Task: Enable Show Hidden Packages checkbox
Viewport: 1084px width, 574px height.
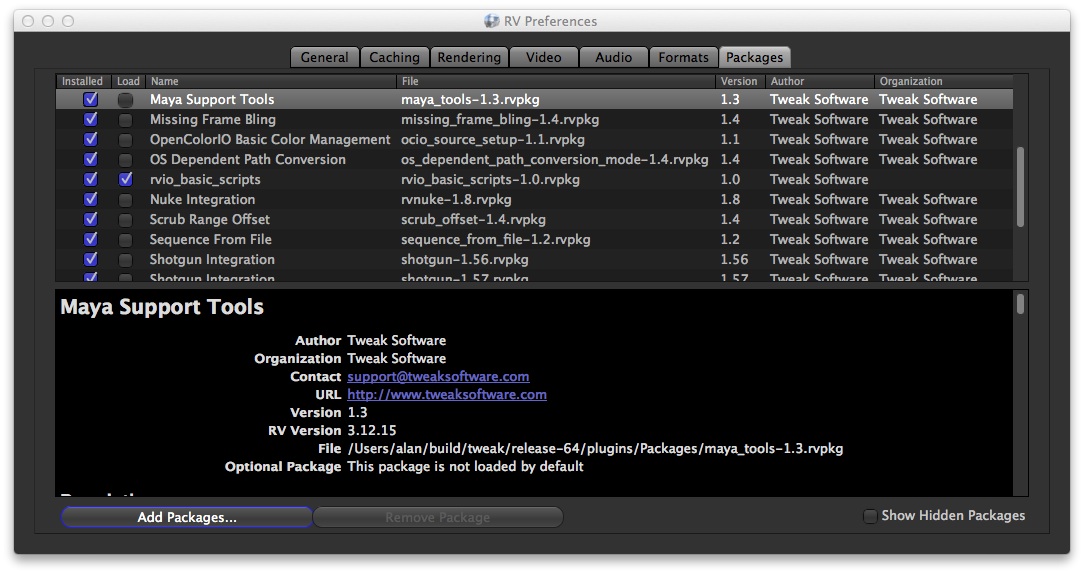Action: (870, 516)
